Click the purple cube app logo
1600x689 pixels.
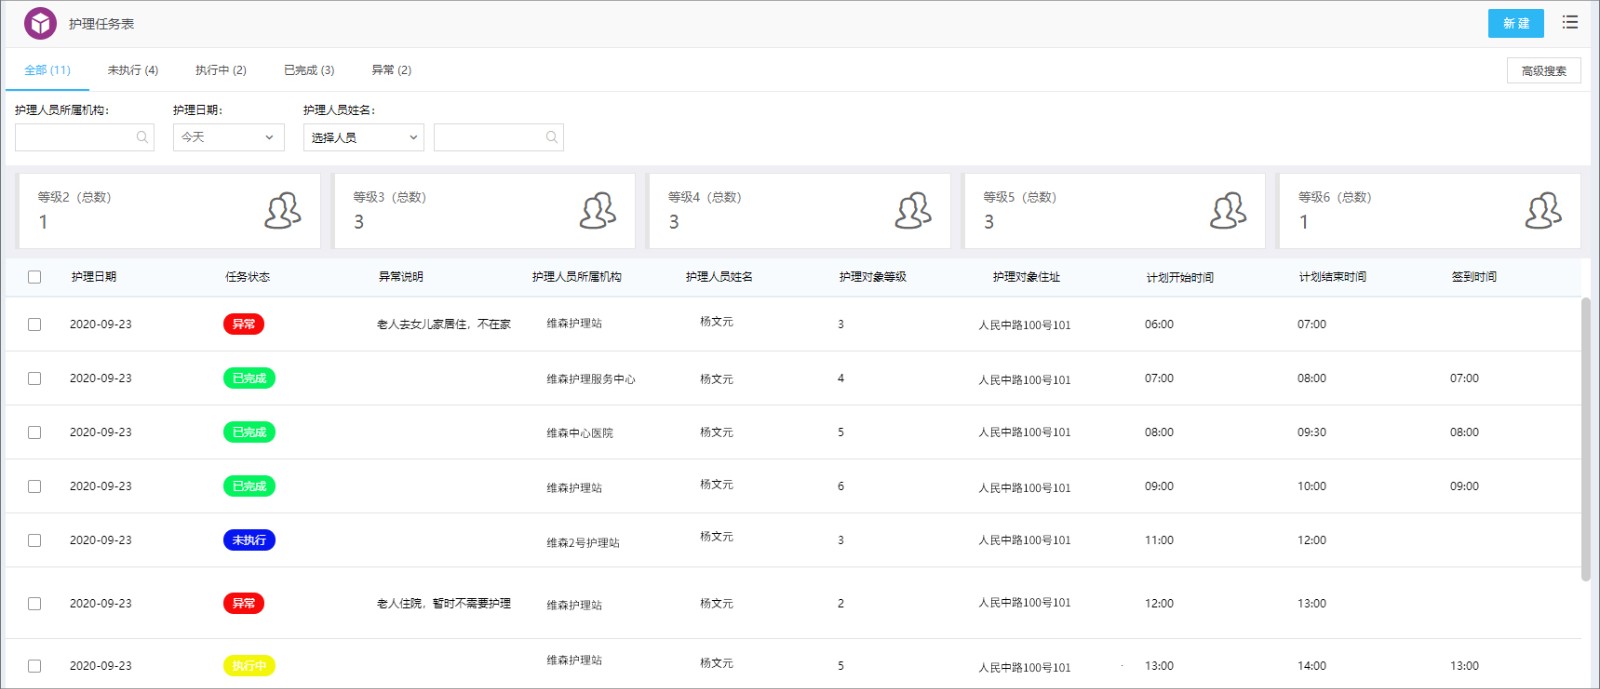pos(41,23)
